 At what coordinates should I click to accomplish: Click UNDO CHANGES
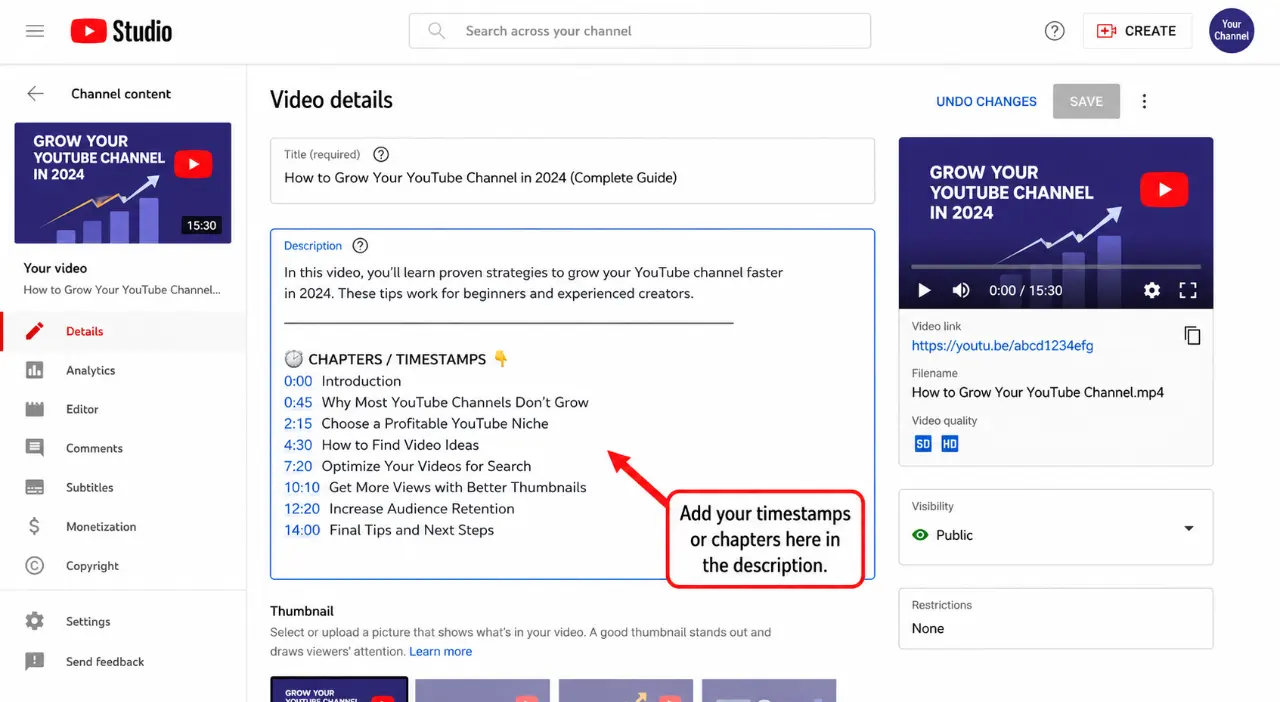tap(986, 101)
